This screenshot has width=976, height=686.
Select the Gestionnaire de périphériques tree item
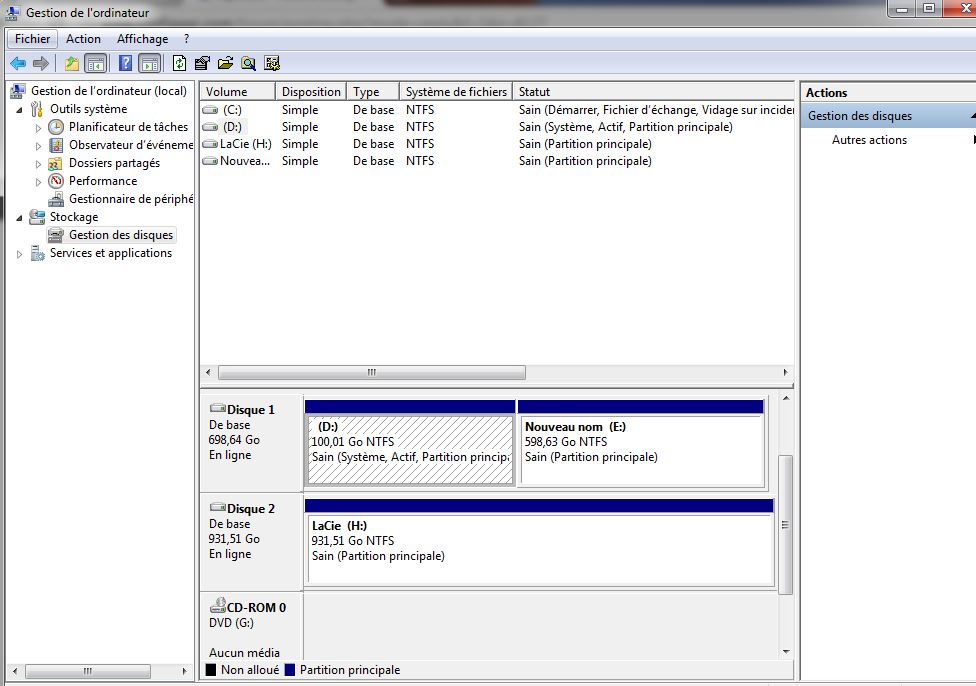[x=130, y=199]
